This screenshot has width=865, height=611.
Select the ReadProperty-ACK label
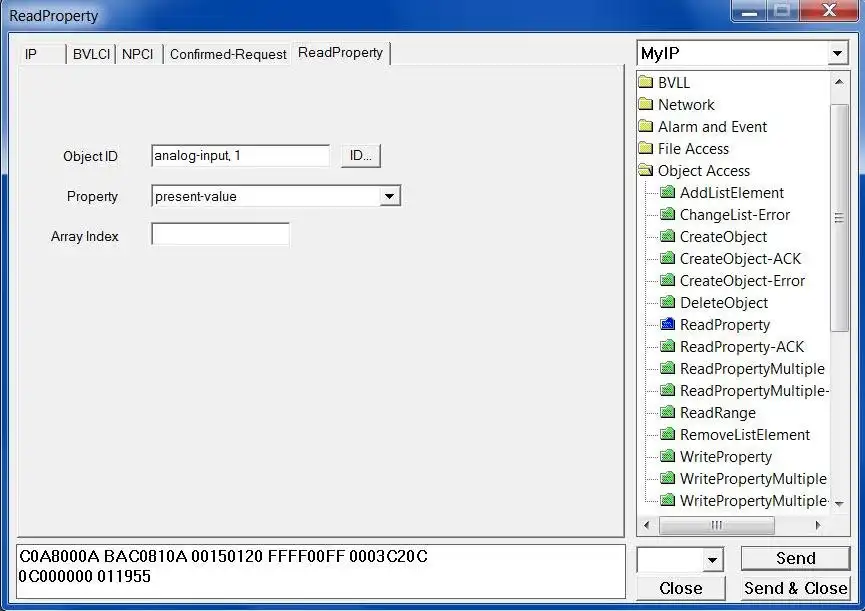tap(742, 347)
